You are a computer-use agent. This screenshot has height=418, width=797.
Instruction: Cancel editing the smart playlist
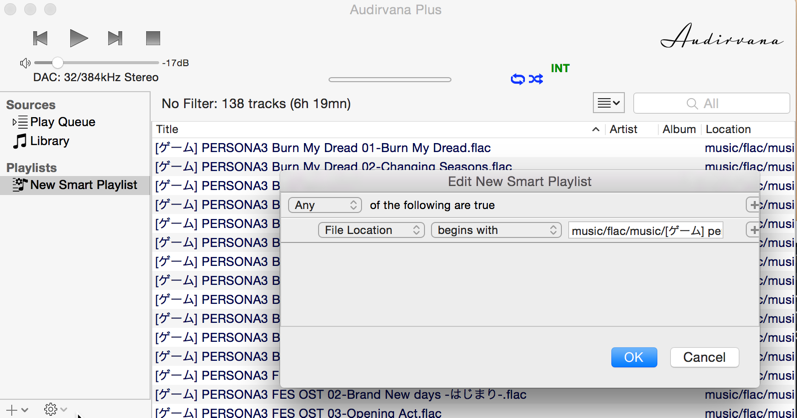click(x=704, y=357)
